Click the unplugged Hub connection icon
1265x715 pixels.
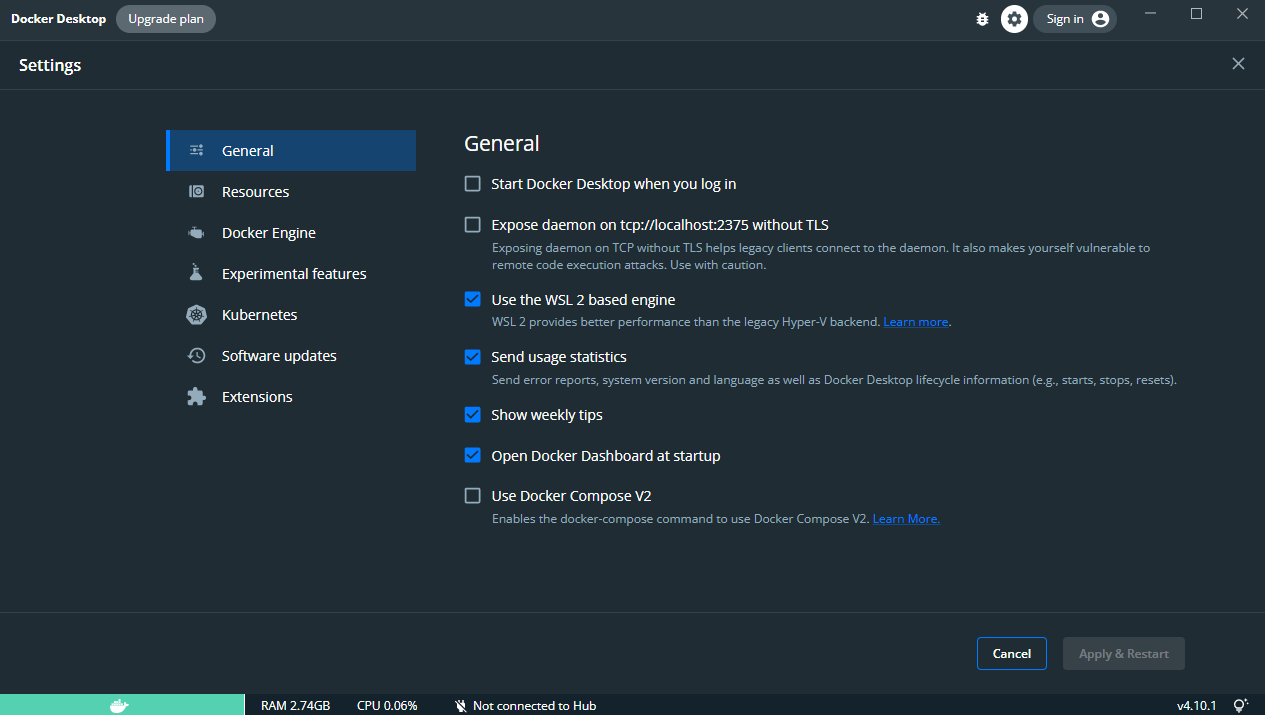point(460,706)
